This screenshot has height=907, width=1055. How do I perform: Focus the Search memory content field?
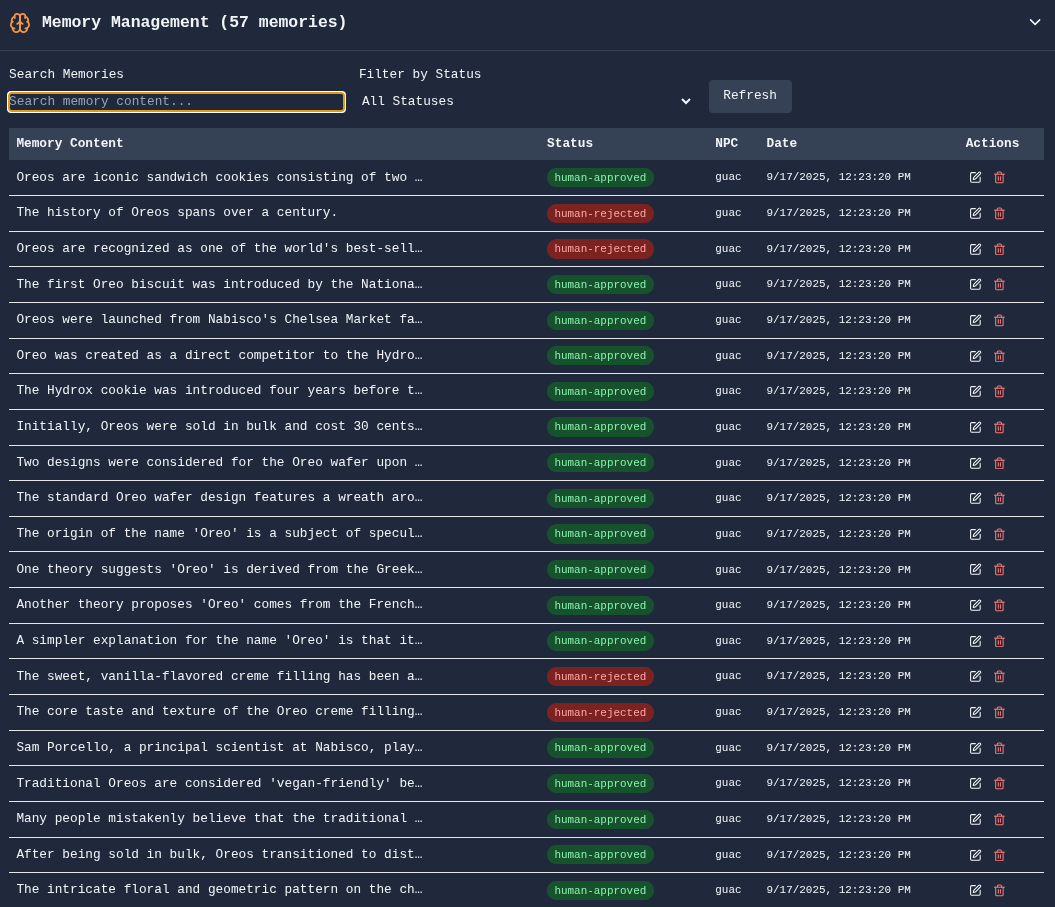176,102
